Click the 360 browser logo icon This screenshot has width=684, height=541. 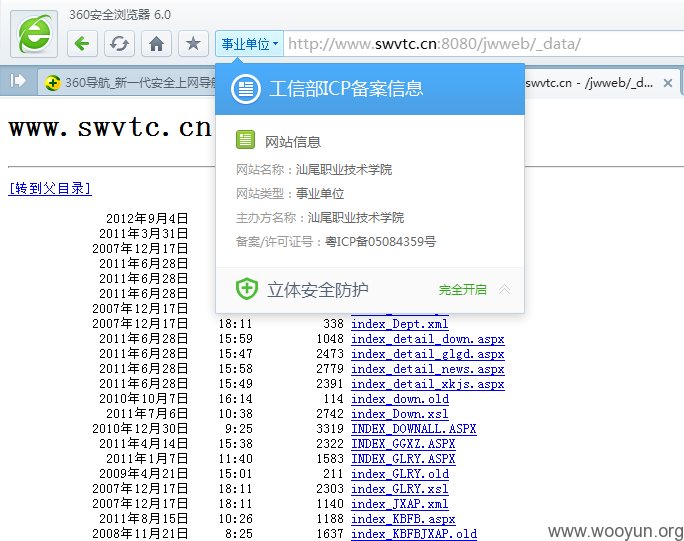pos(34,34)
